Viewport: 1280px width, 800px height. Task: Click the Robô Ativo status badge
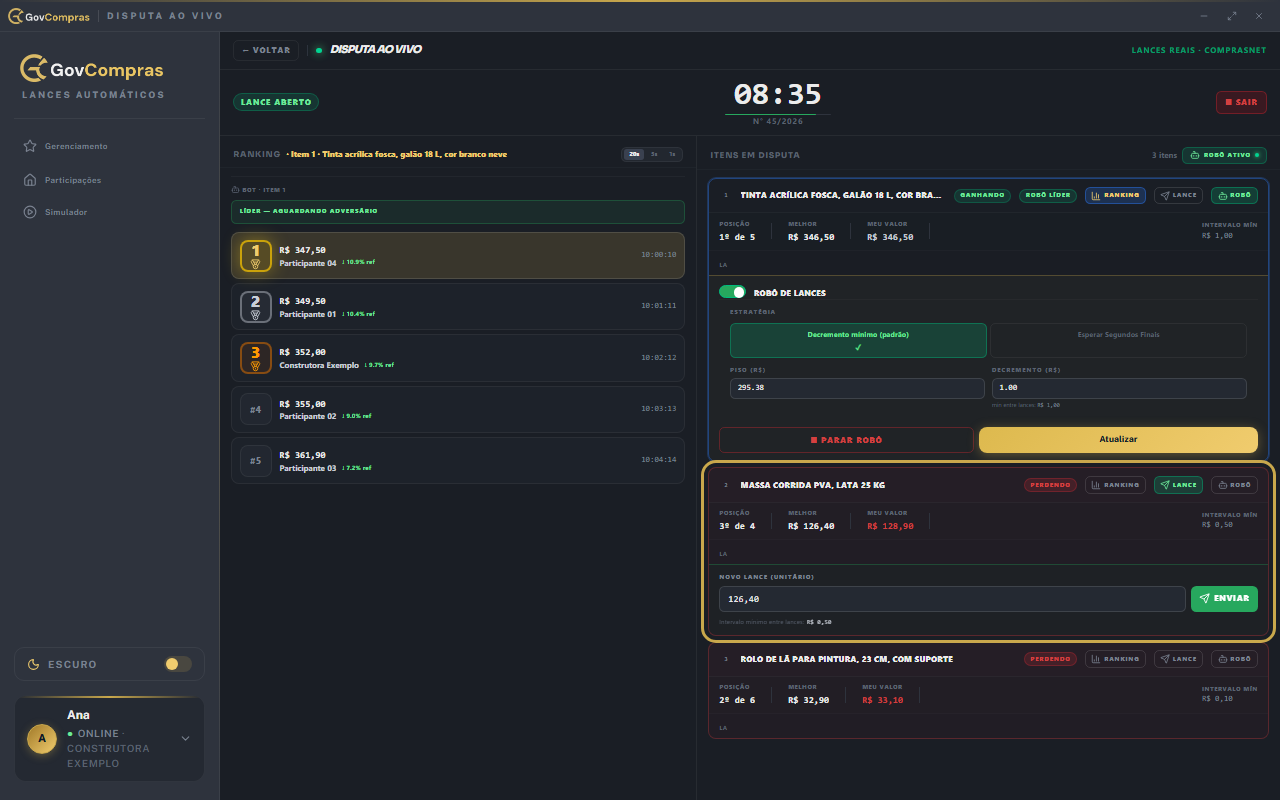[x=1224, y=155]
